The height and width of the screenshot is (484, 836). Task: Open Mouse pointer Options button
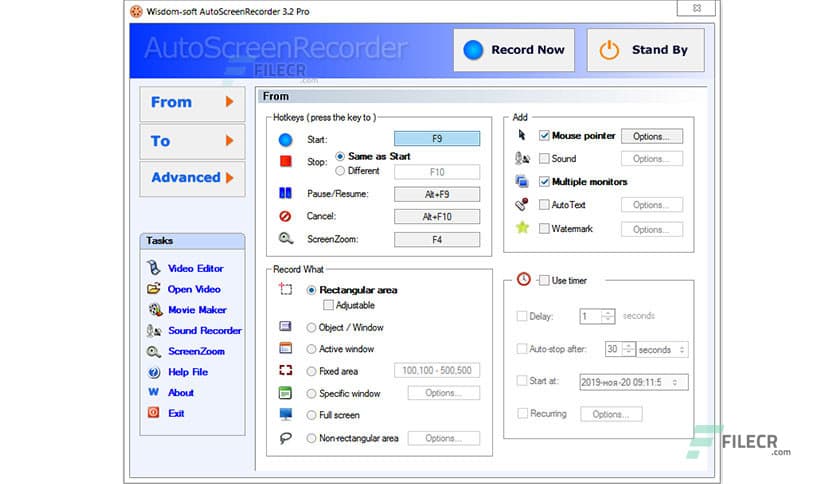coord(652,136)
